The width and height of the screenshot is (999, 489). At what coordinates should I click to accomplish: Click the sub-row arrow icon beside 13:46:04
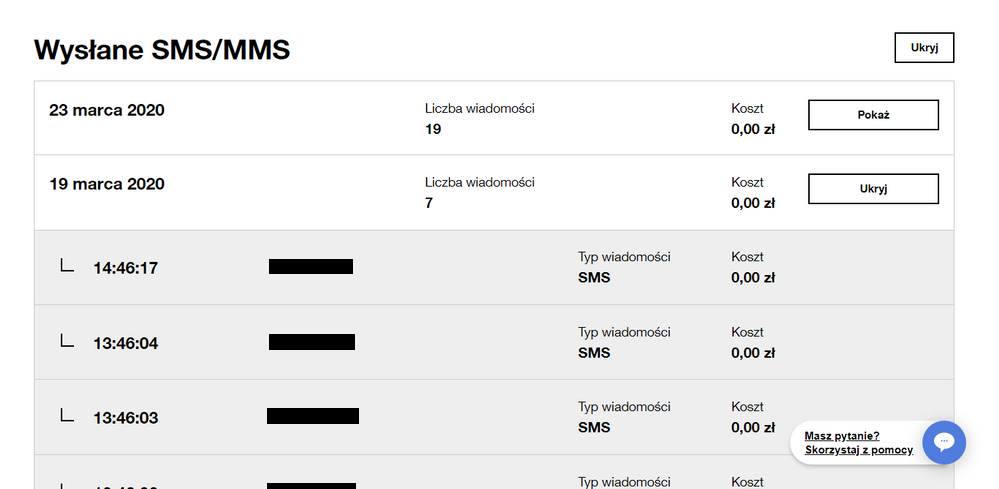(67, 341)
